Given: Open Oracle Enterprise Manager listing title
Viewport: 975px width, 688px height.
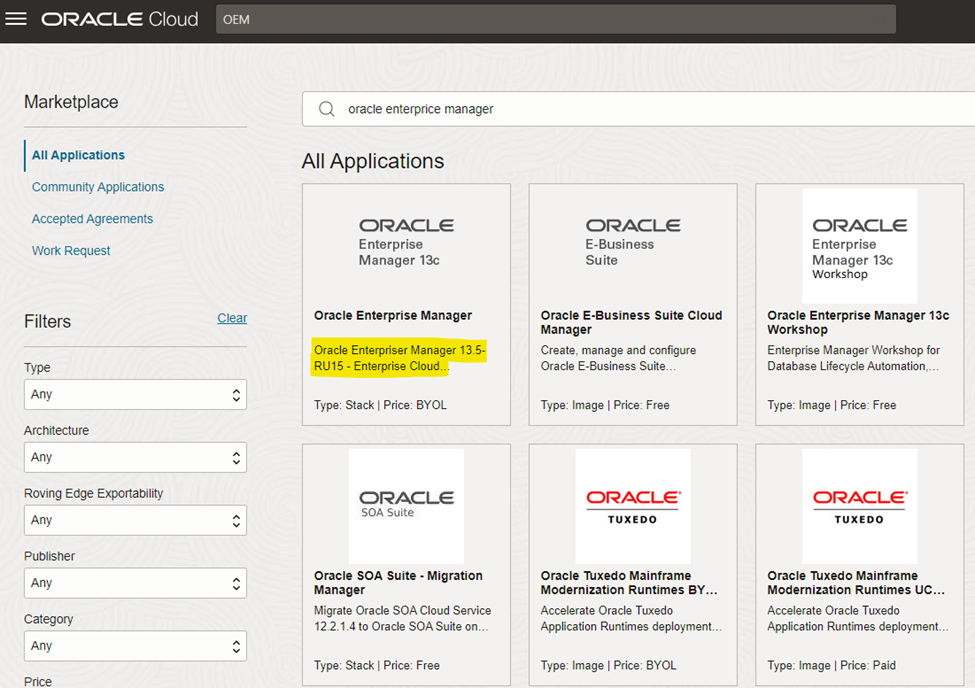Looking at the screenshot, I should [x=392, y=315].
